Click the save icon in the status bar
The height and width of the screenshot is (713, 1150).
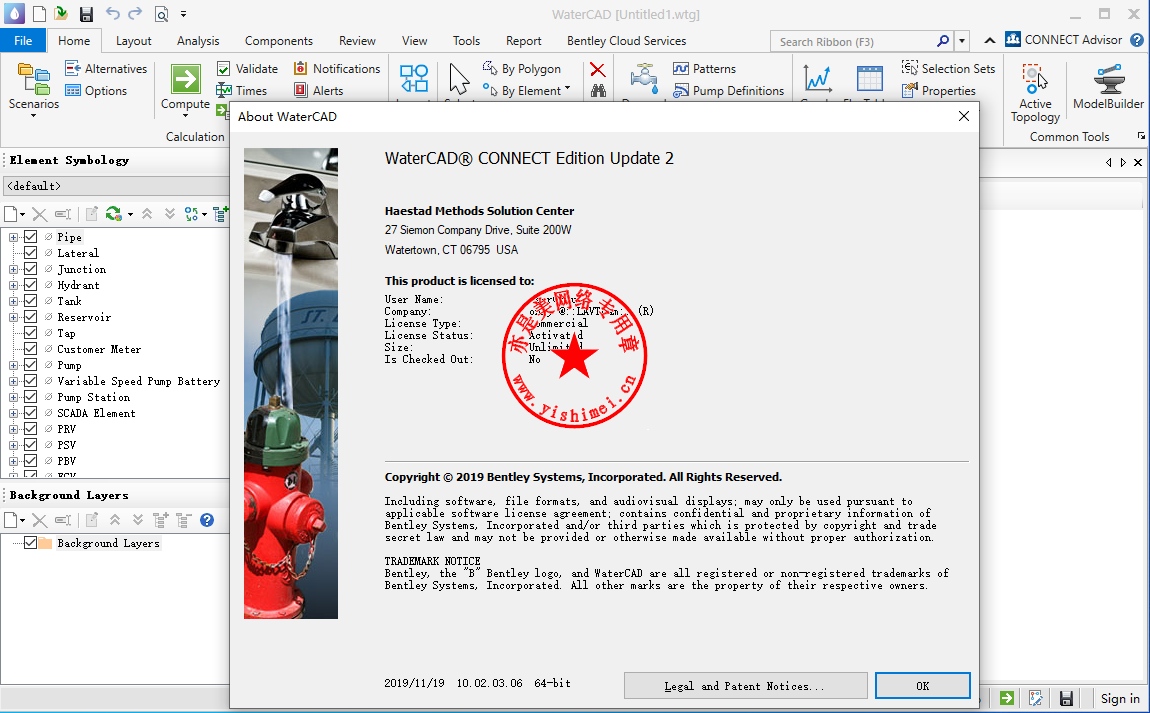pos(1066,698)
